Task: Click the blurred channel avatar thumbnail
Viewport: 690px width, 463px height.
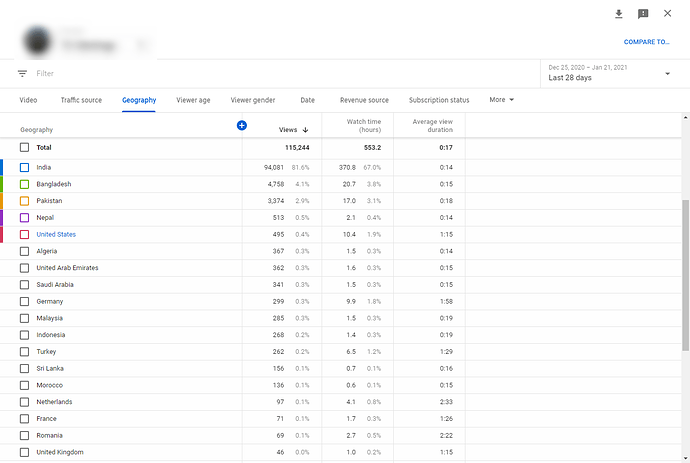Action: 37,41
